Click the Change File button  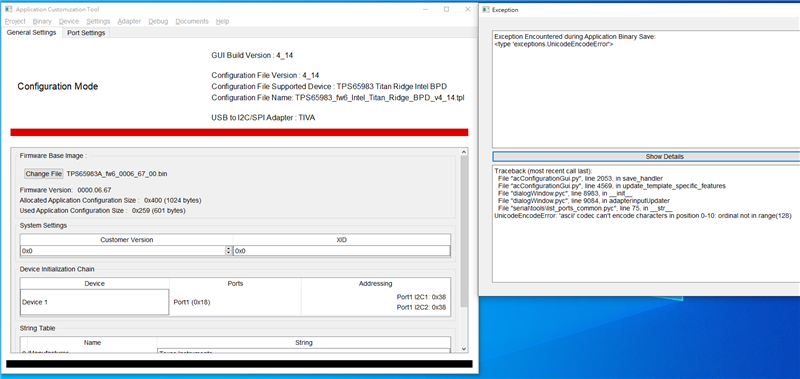[44, 174]
